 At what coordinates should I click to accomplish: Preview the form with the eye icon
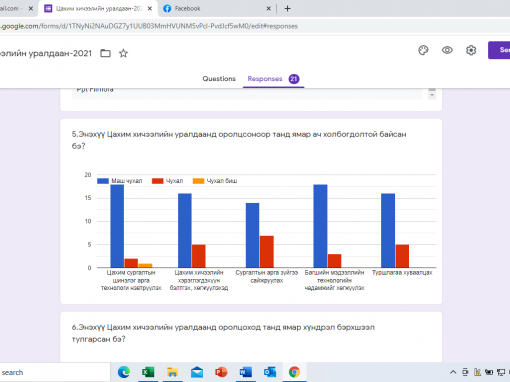(x=447, y=50)
